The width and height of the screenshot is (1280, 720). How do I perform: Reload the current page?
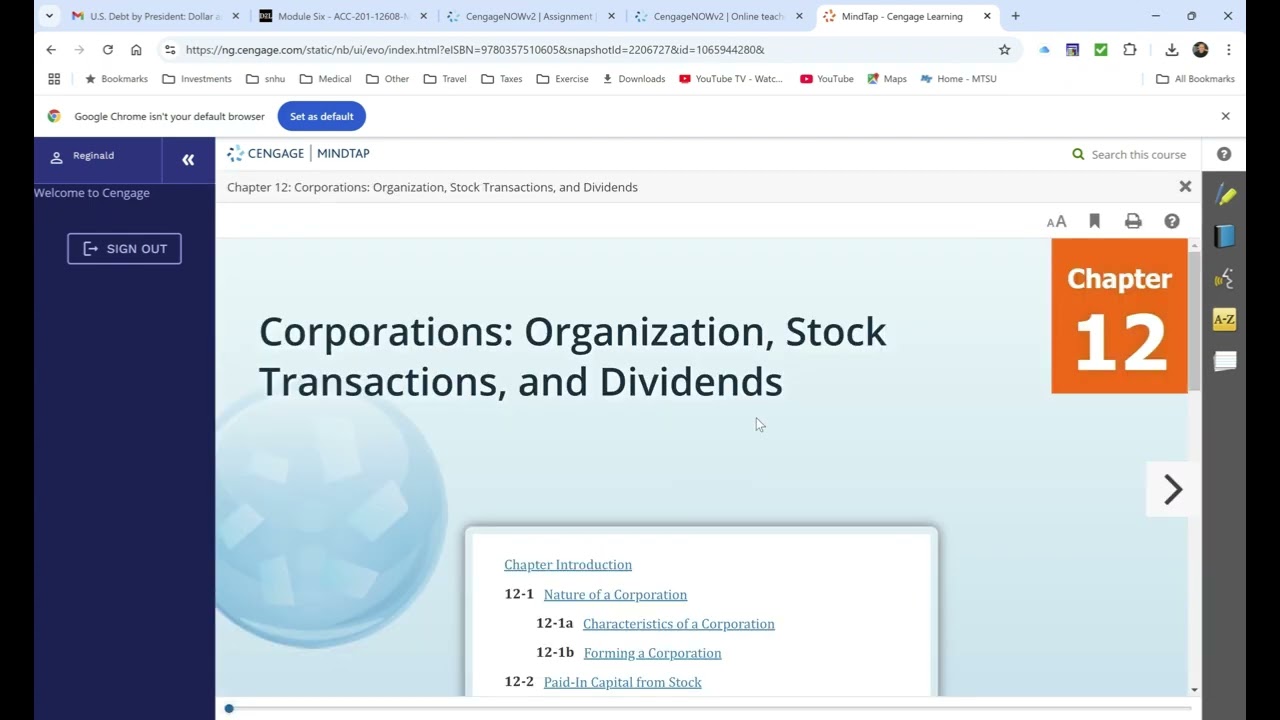point(107,49)
